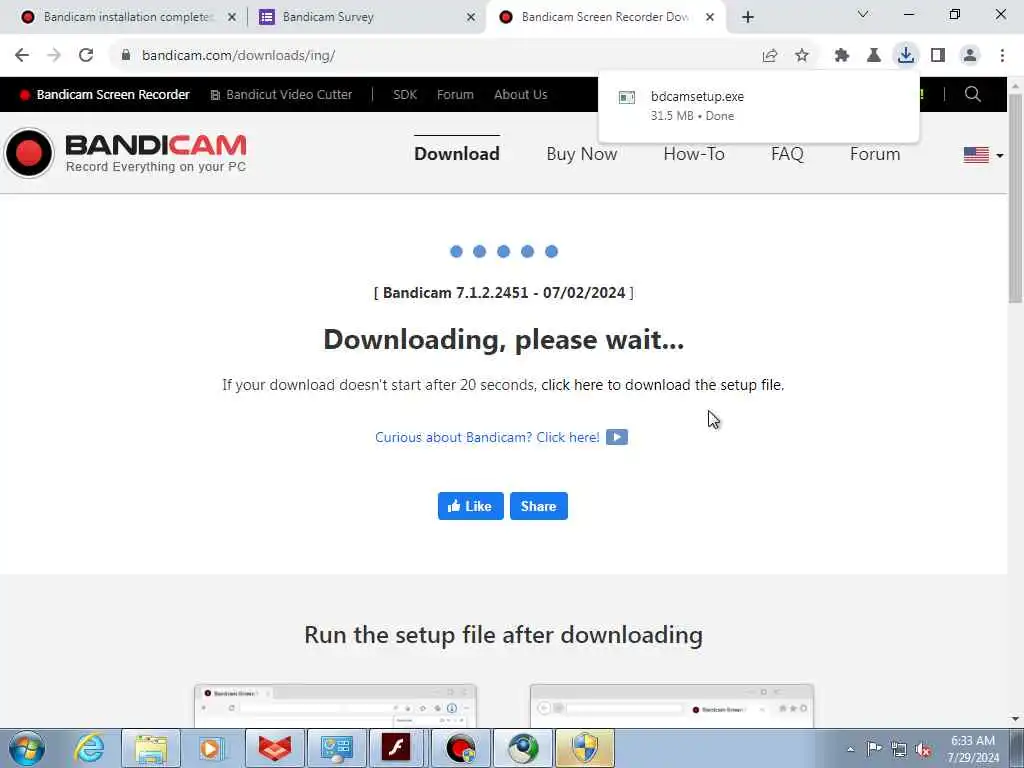Click the network tray icon
Image resolution: width=1024 pixels, height=768 pixels.
pos(899,749)
